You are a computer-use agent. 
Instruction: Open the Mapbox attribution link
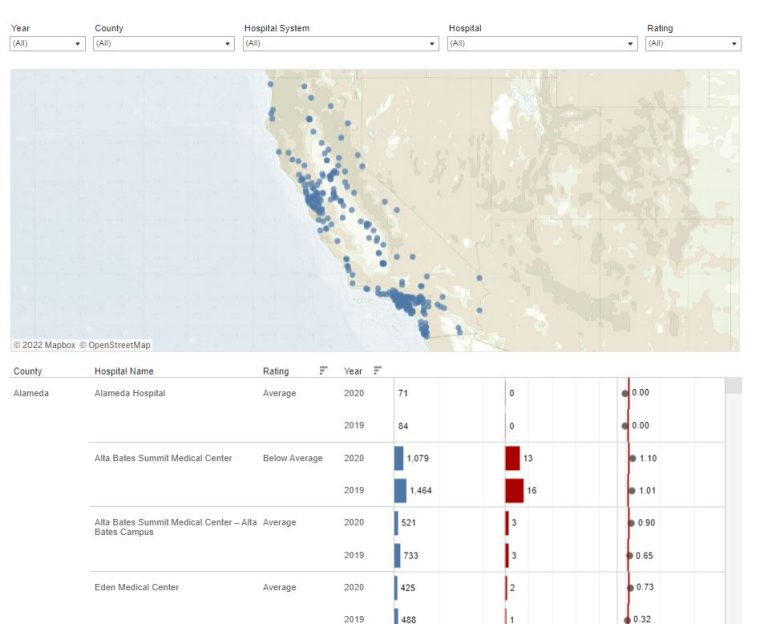click(44, 345)
